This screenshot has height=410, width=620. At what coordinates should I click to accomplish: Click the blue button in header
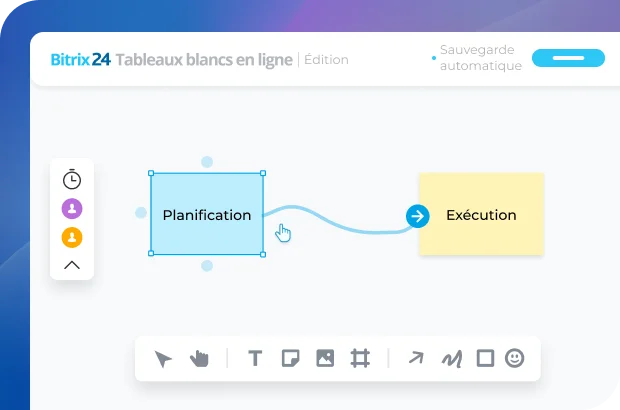pyautogui.click(x=568, y=58)
